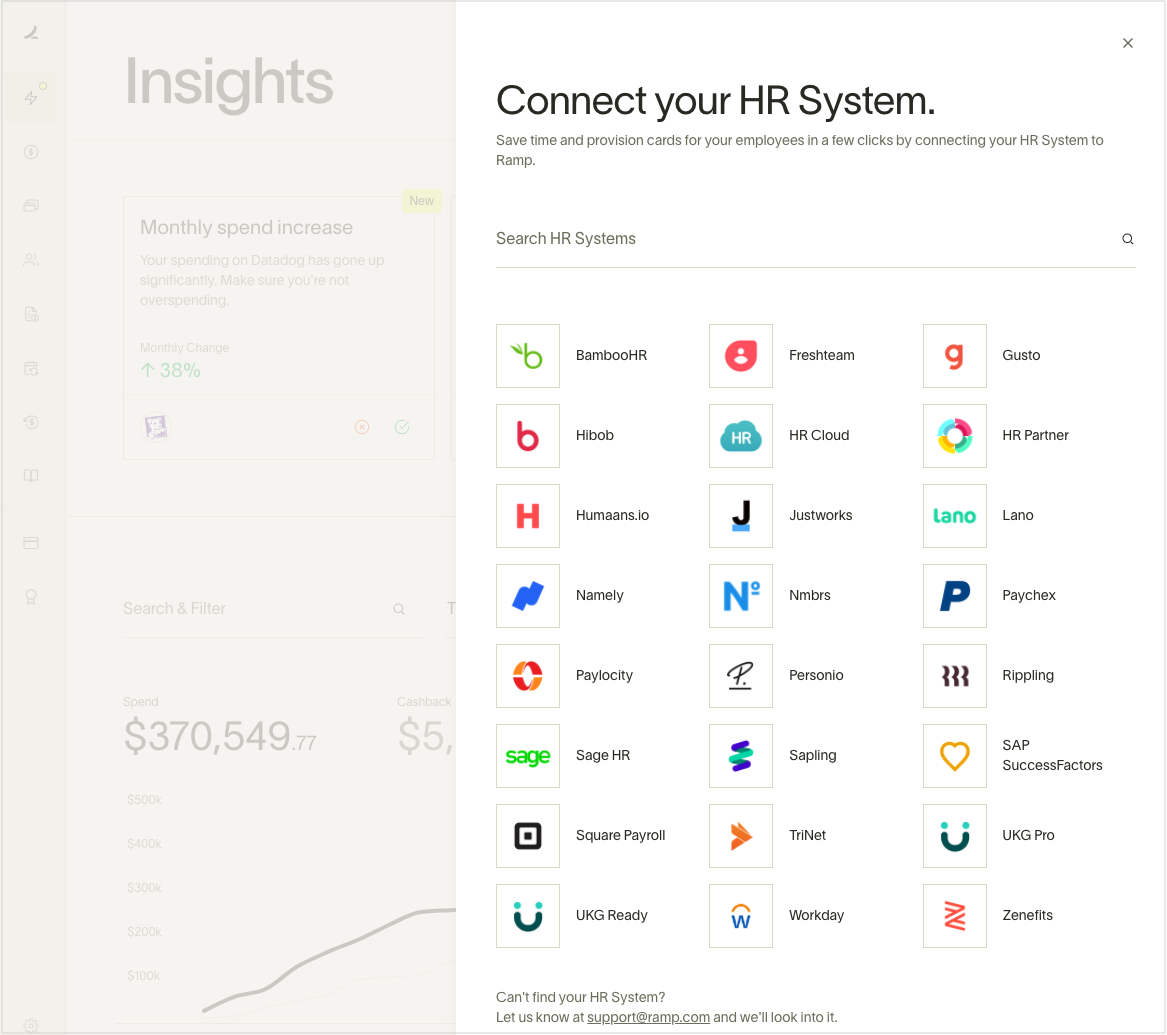The image size is (1167, 1035).
Task: Pick the Lano logo tile
Action: 954,516
